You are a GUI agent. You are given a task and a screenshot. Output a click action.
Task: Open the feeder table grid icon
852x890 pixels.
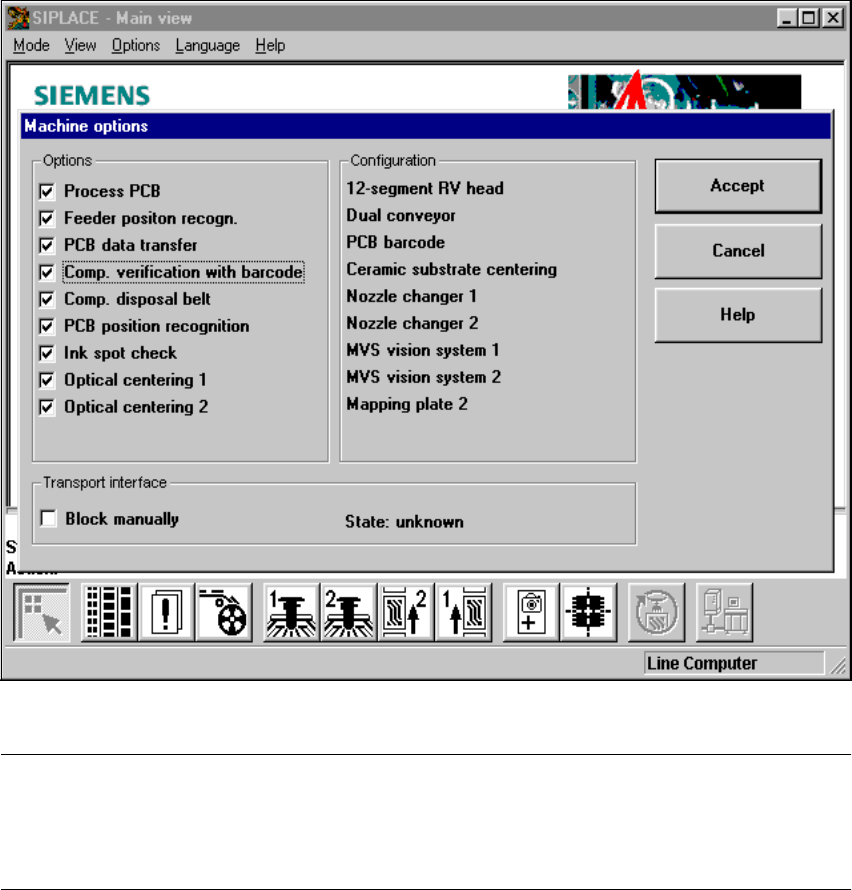pos(109,612)
